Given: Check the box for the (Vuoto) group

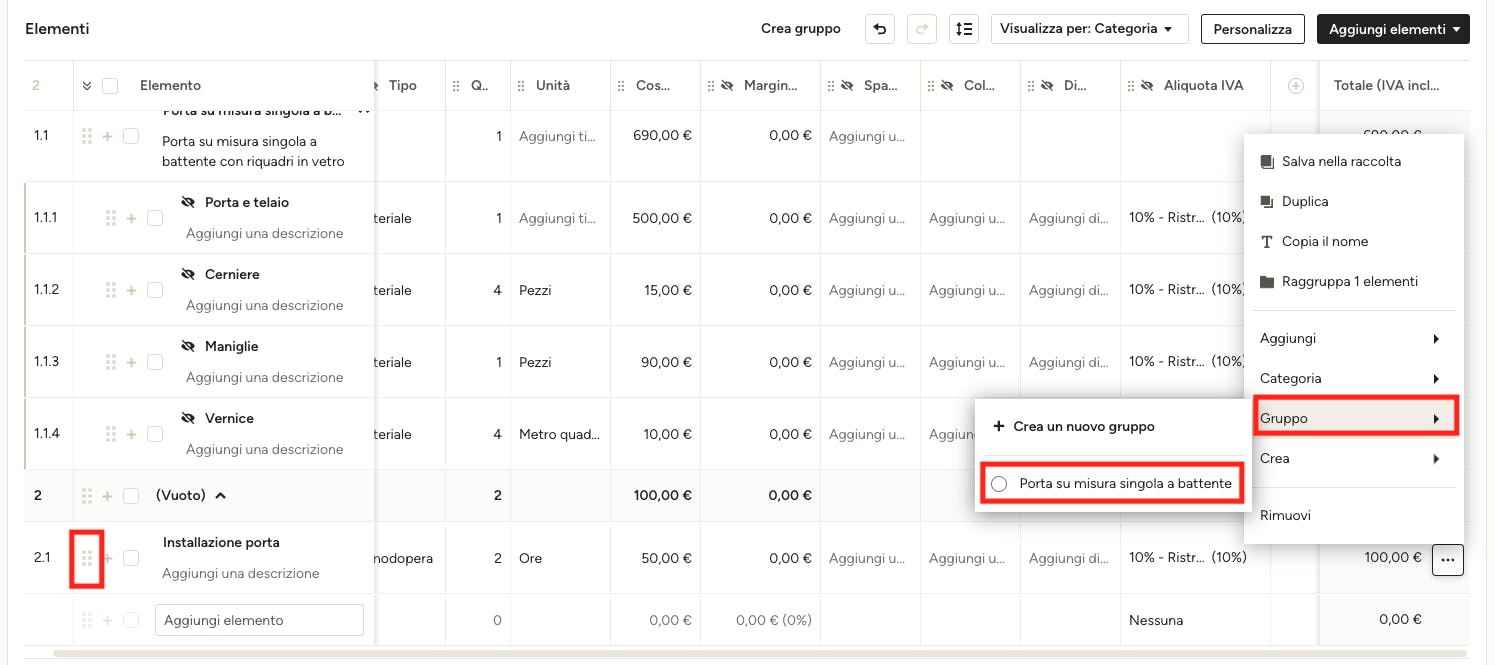Looking at the screenshot, I should click(x=131, y=495).
